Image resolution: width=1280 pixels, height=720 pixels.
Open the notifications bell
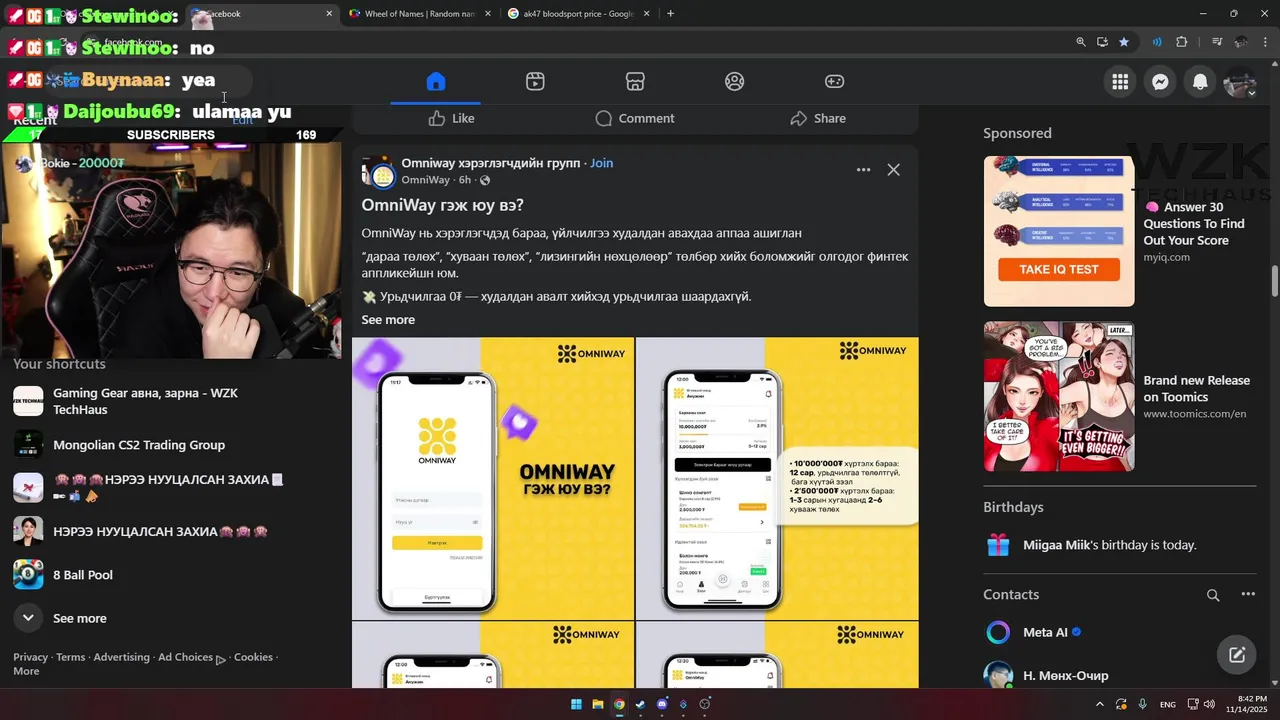[x=1200, y=82]
